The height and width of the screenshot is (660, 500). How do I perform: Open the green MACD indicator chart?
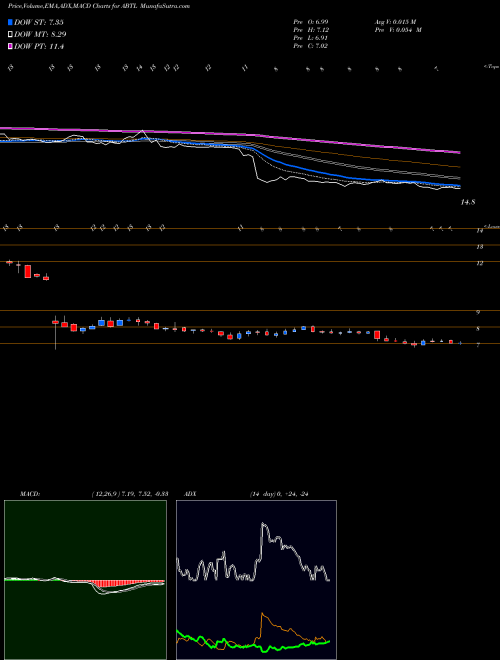(85, 580)
